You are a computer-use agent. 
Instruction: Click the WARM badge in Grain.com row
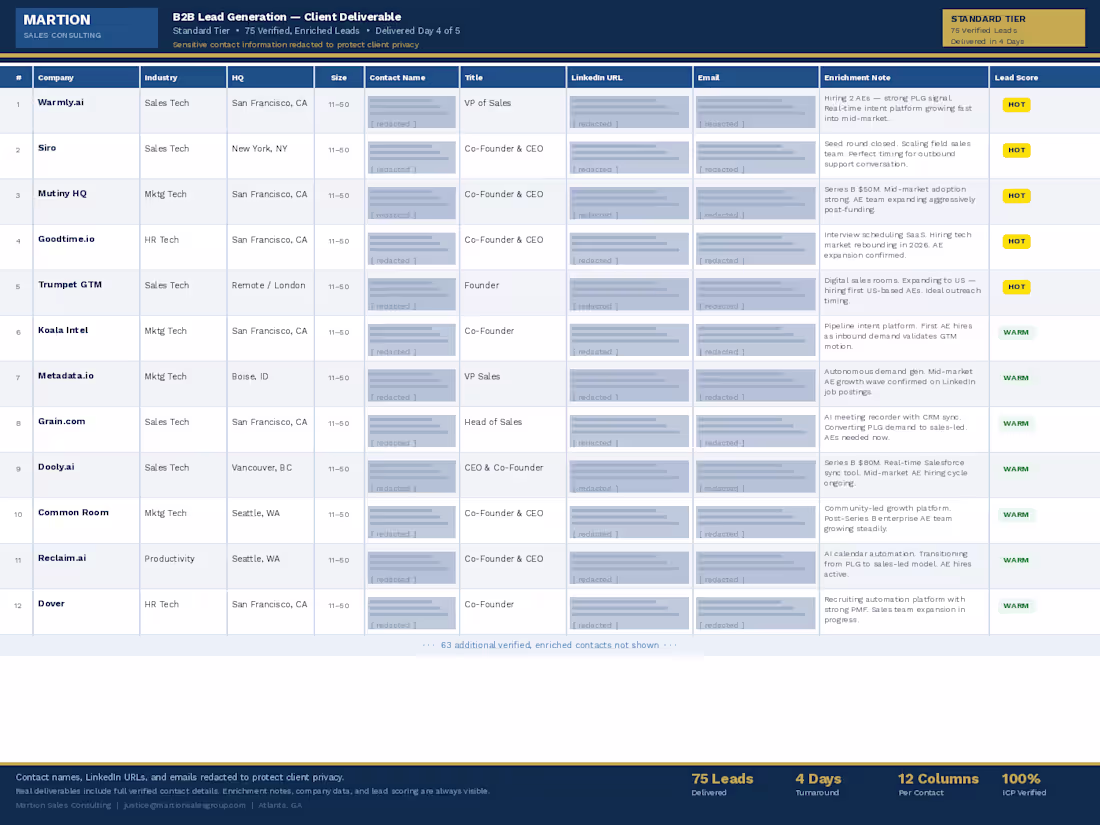click(1016, 424)
